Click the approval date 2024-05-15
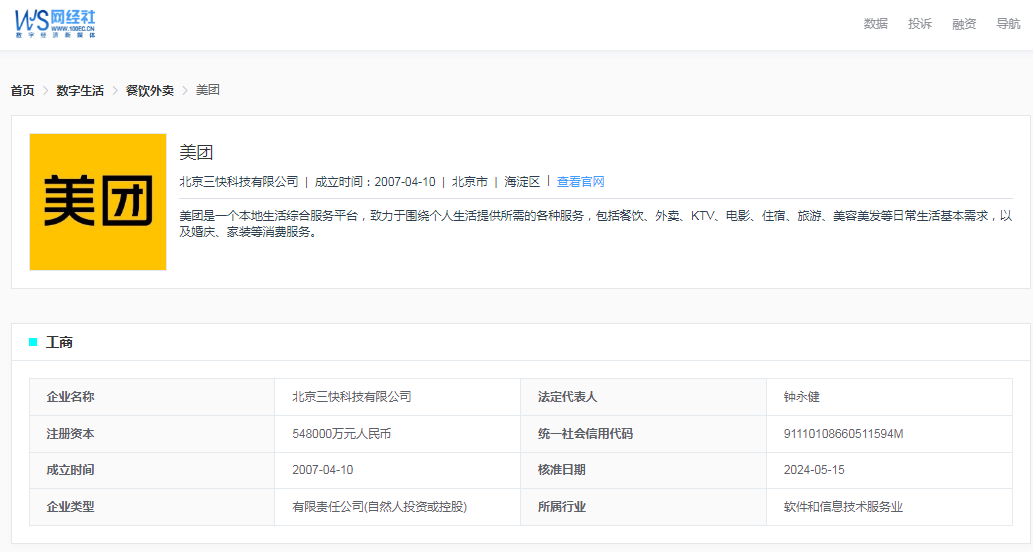 814,470
